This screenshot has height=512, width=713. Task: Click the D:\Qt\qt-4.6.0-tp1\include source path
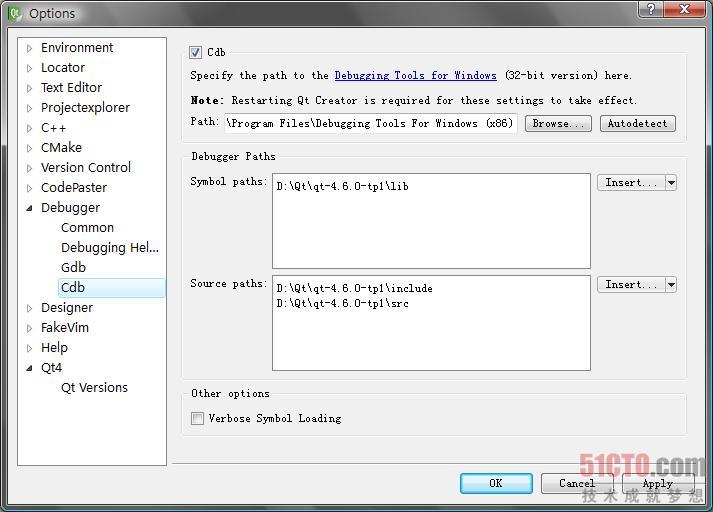coord(354,288)
